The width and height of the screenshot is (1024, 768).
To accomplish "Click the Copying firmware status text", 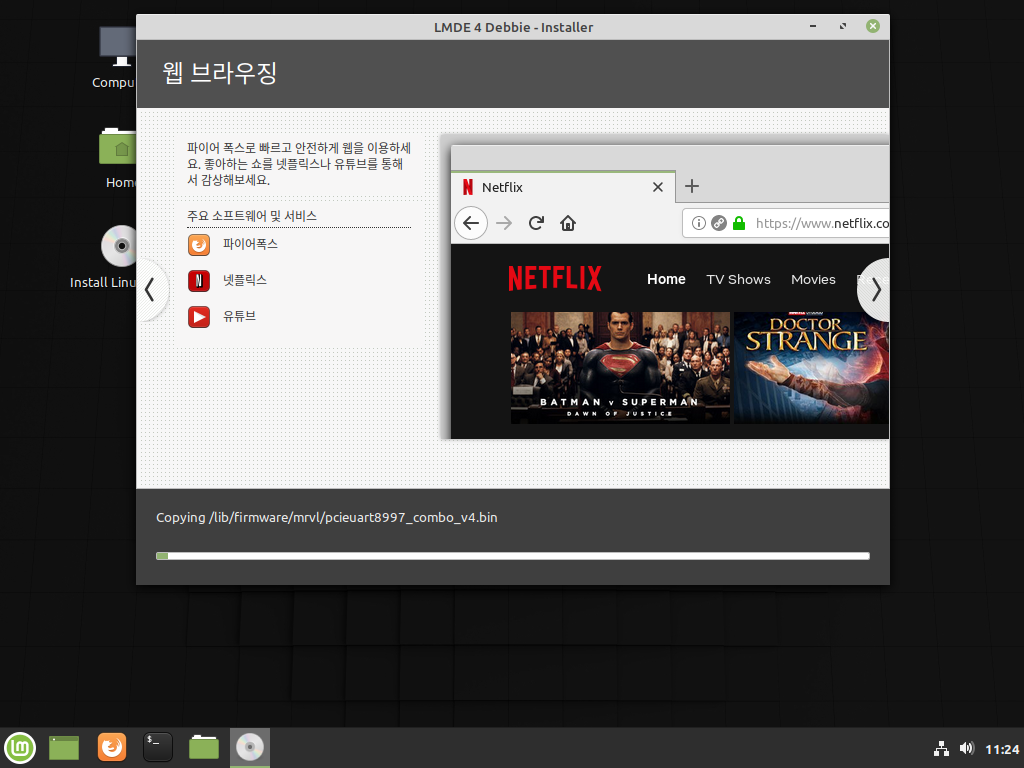I will coord(327,517).
